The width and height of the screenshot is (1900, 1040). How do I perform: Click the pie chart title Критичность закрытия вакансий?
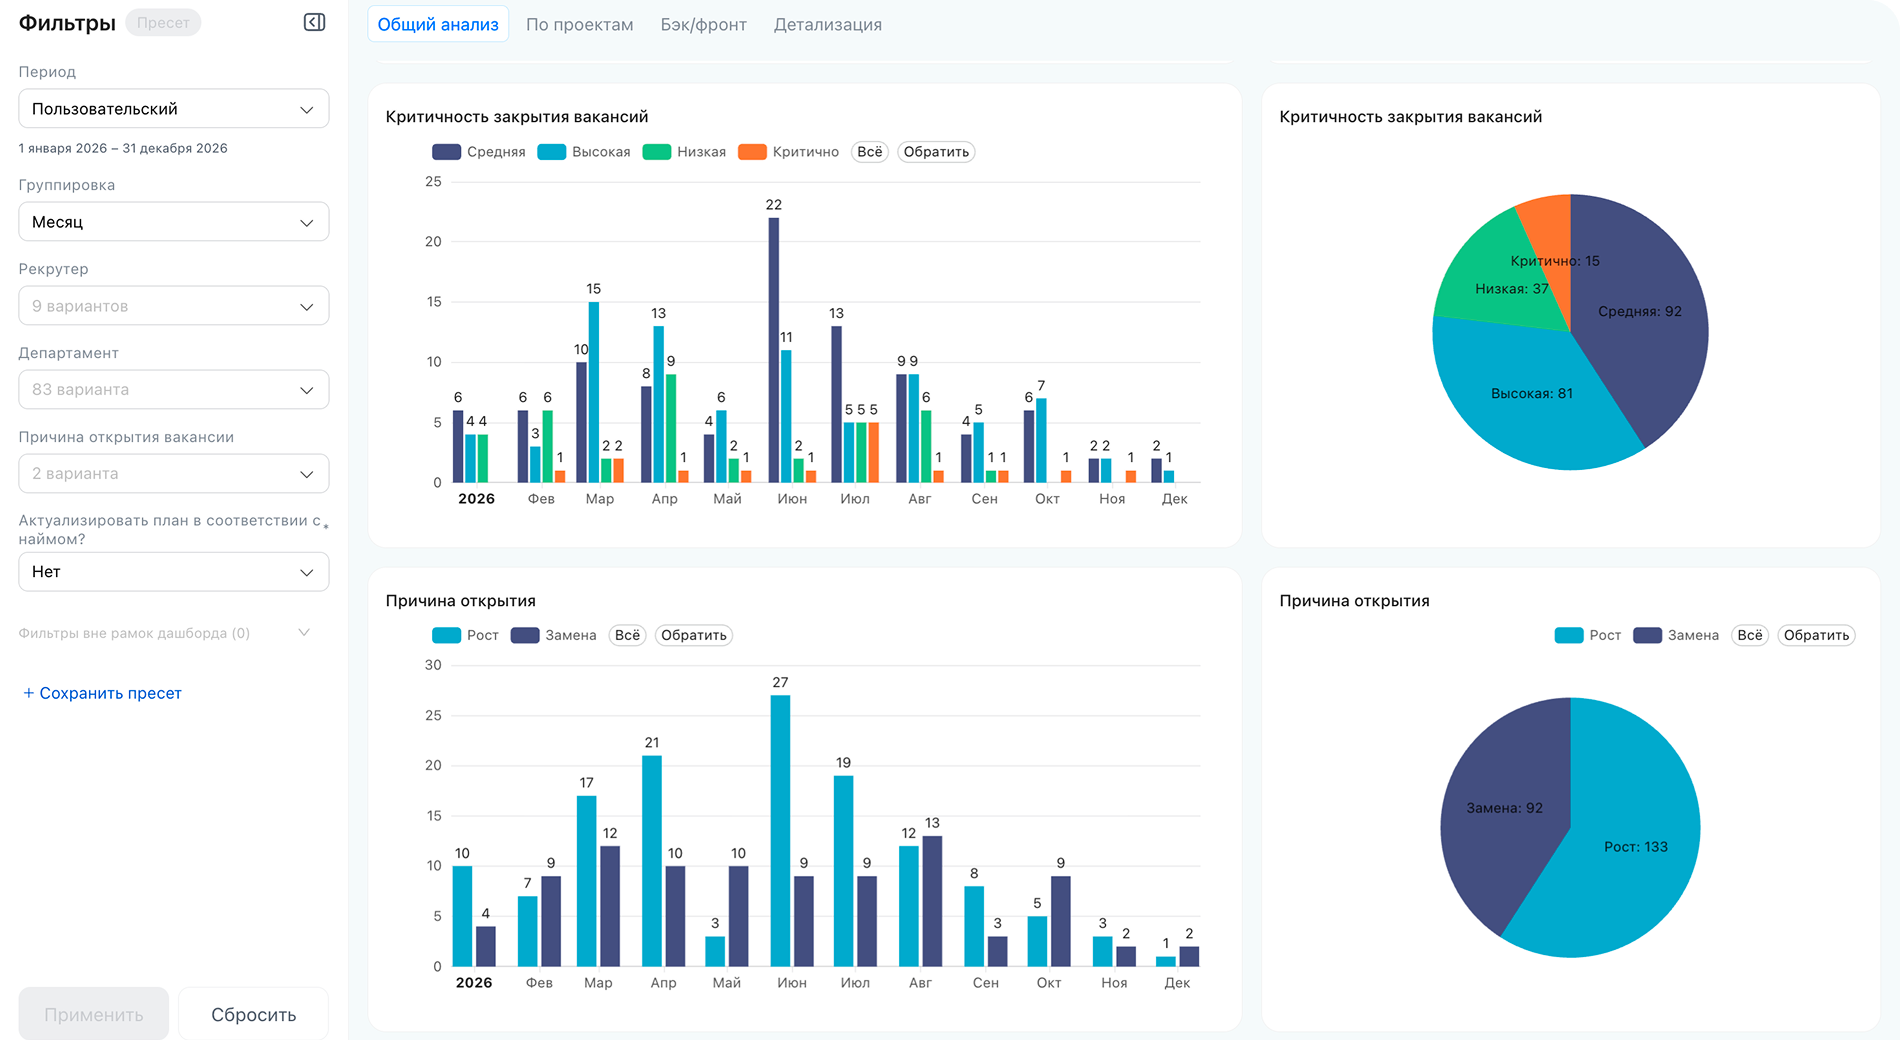click(x=1411, y=117)
